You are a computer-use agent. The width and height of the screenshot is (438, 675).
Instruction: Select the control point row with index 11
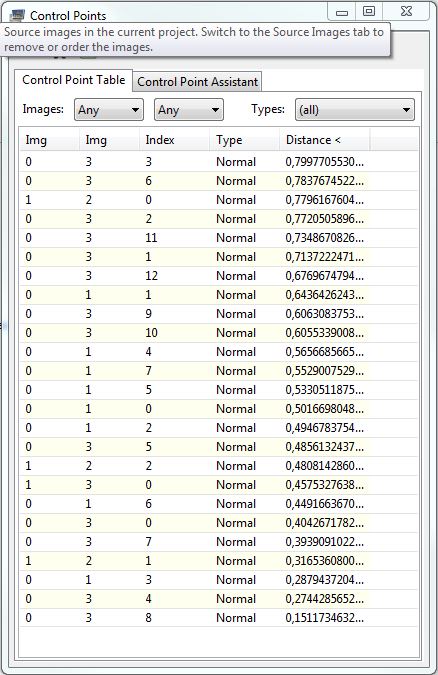click(x=218, y=238)
